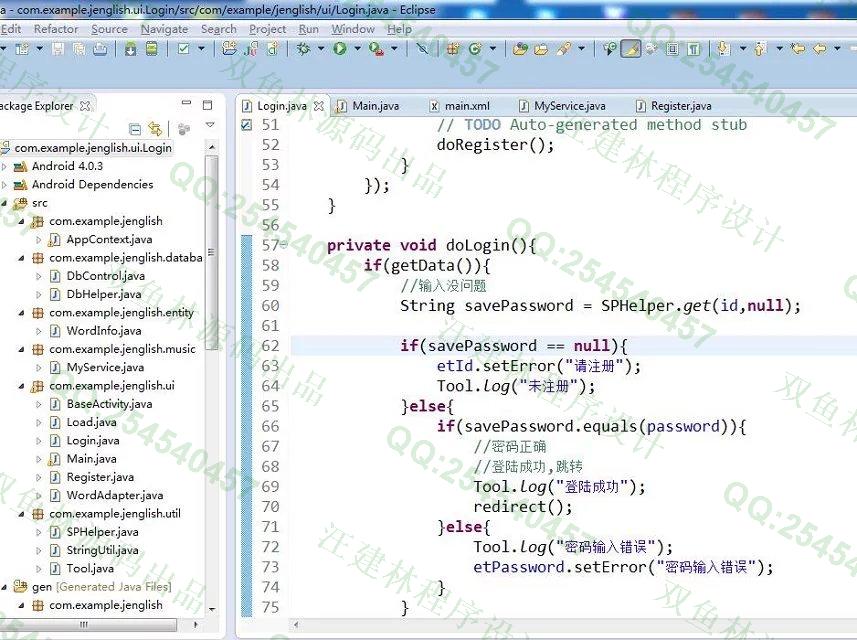Image resolution: width=857 pixels, height=640 pixels.
Task: Open the Lint check dropdown arrow
Action: coord(201,49)
